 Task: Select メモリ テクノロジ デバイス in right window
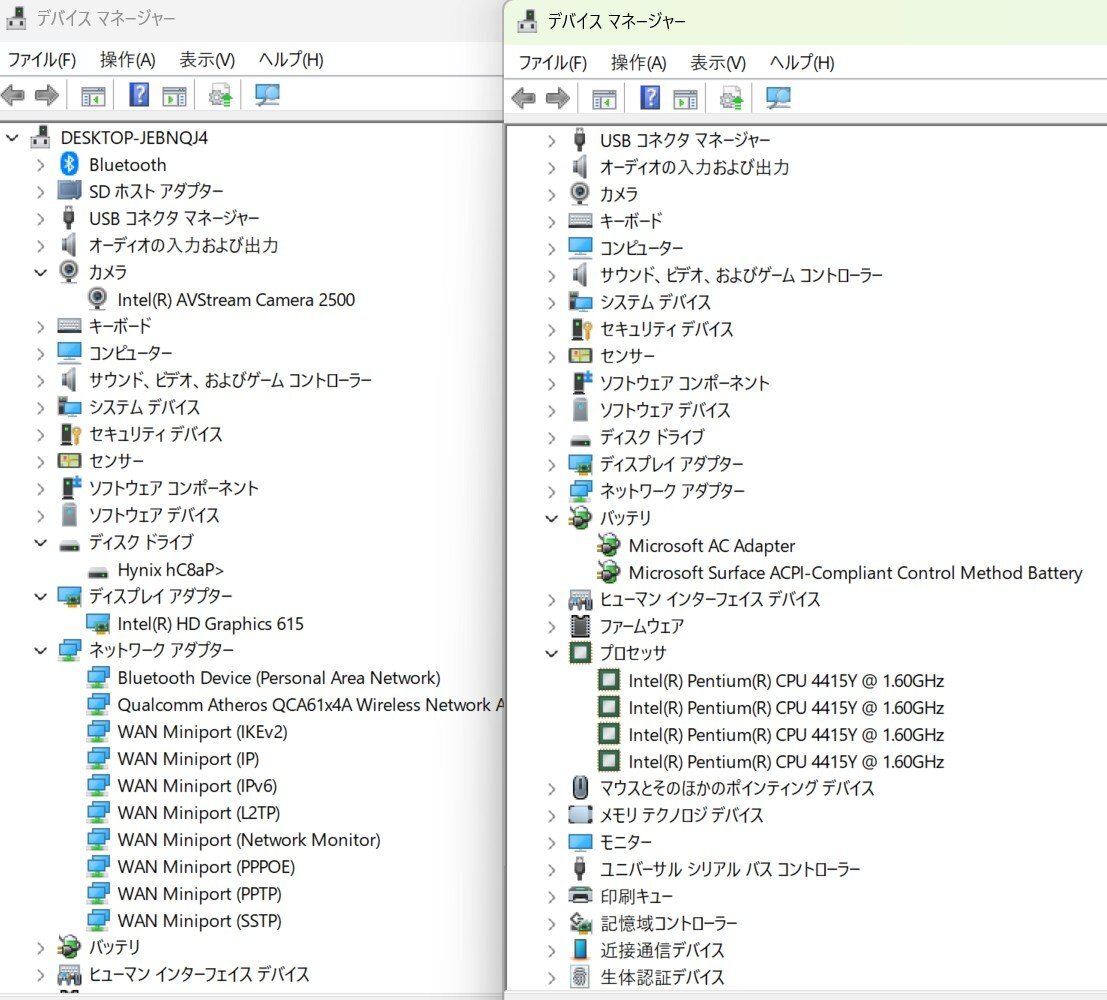(681, 815)
